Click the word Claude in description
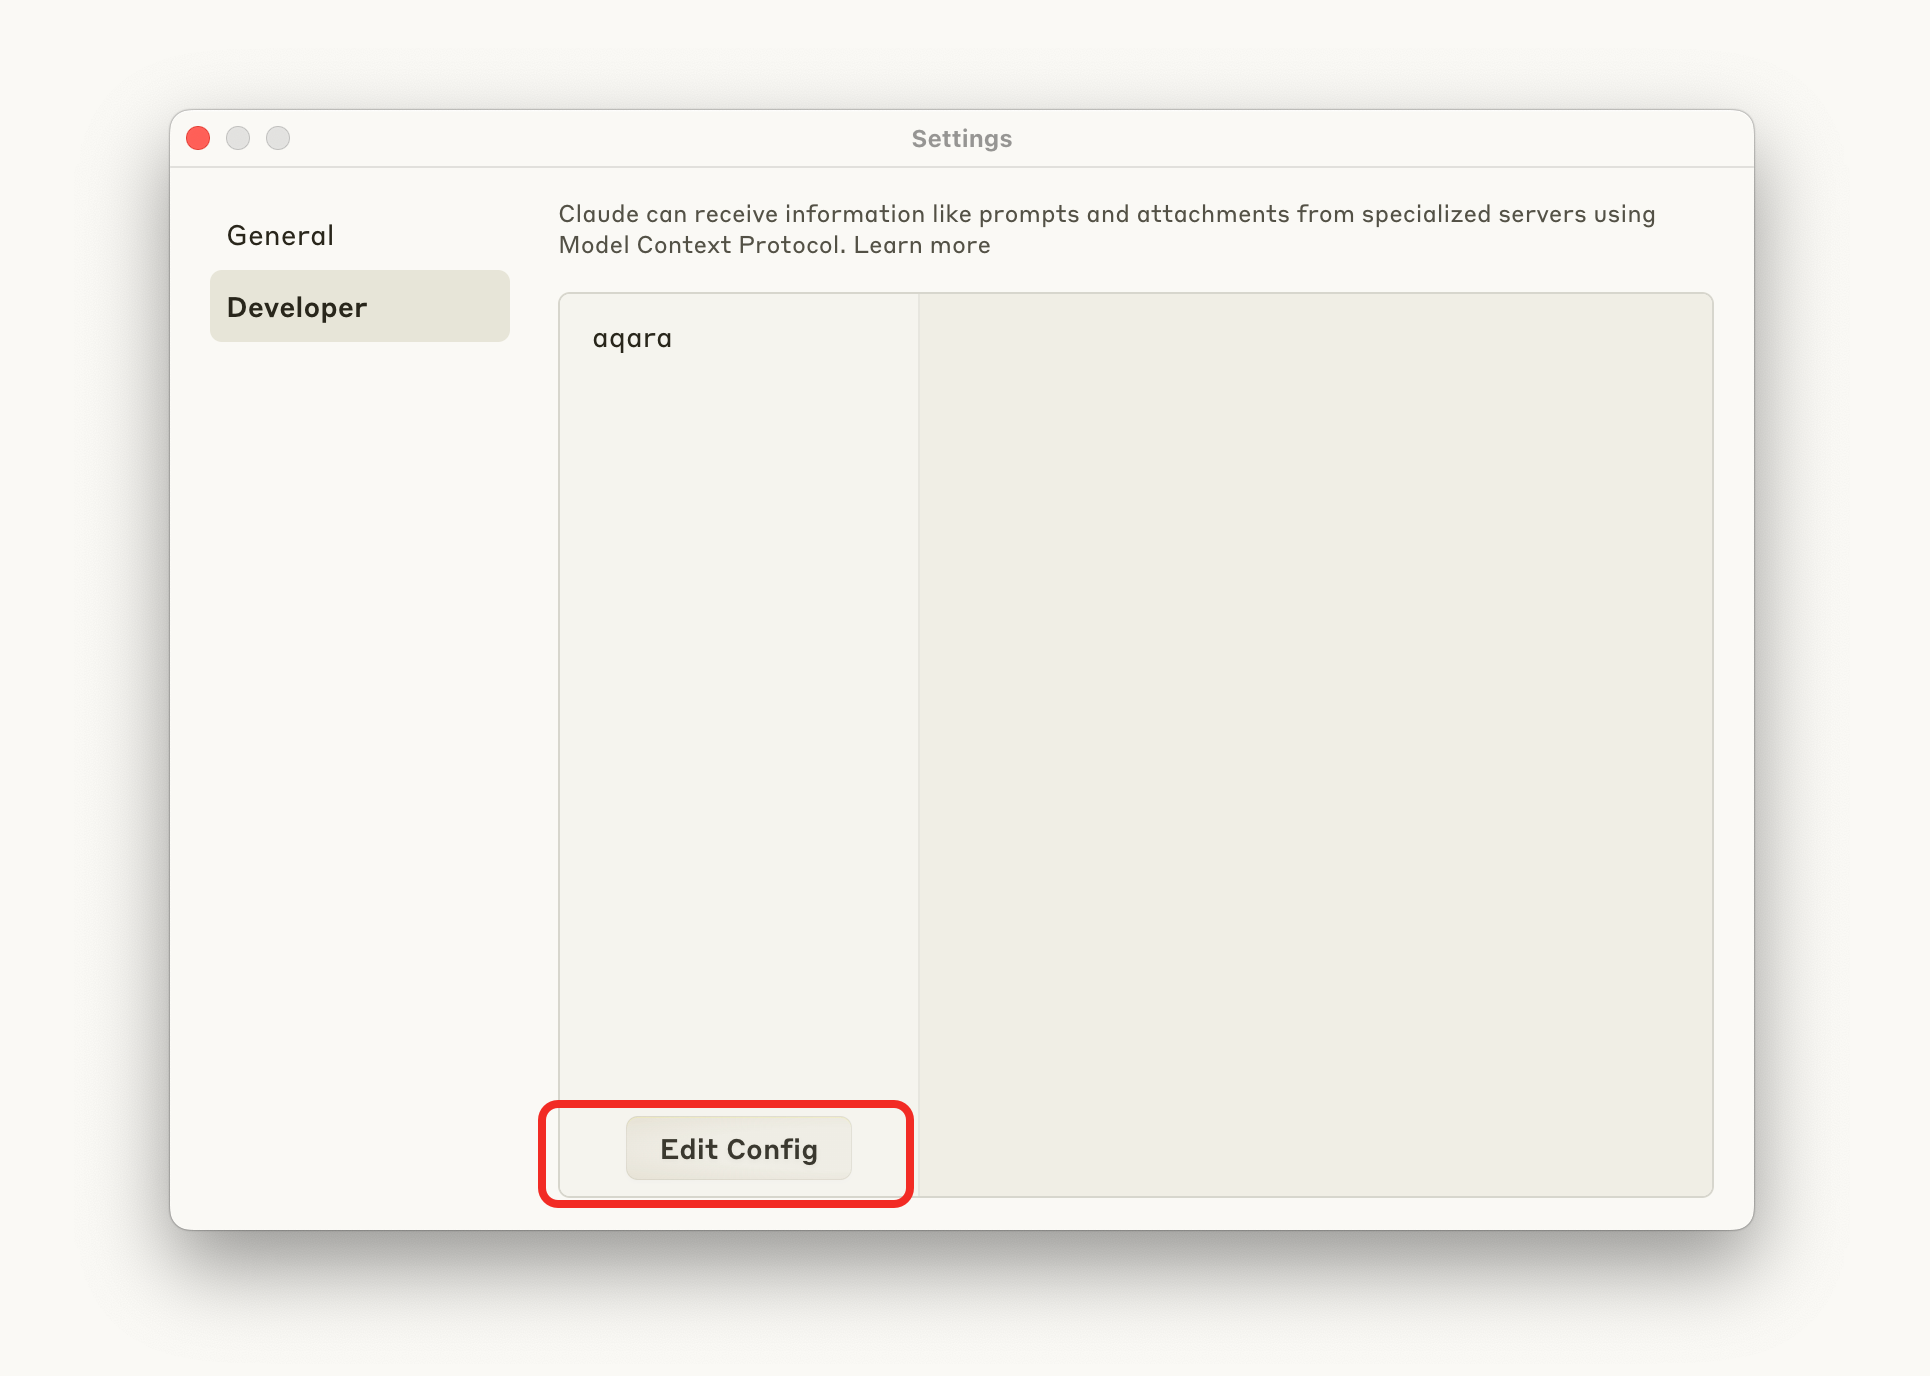Screen dimensions: 1930x1376 (598, 214)
